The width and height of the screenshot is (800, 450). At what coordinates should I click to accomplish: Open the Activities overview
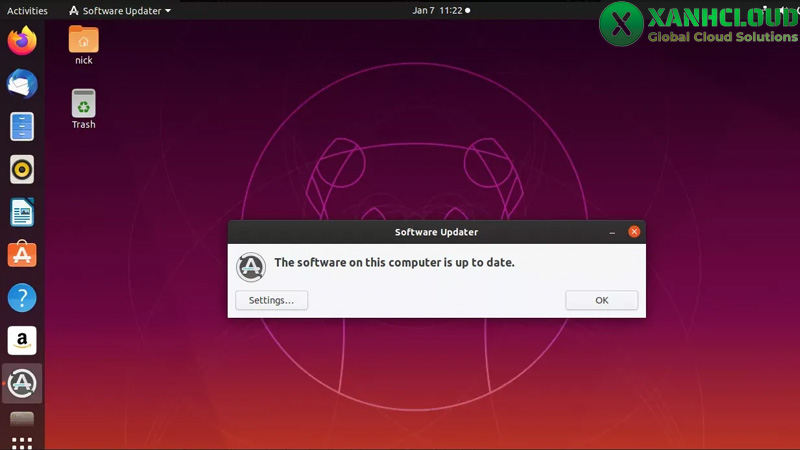(x=27, y=10)
